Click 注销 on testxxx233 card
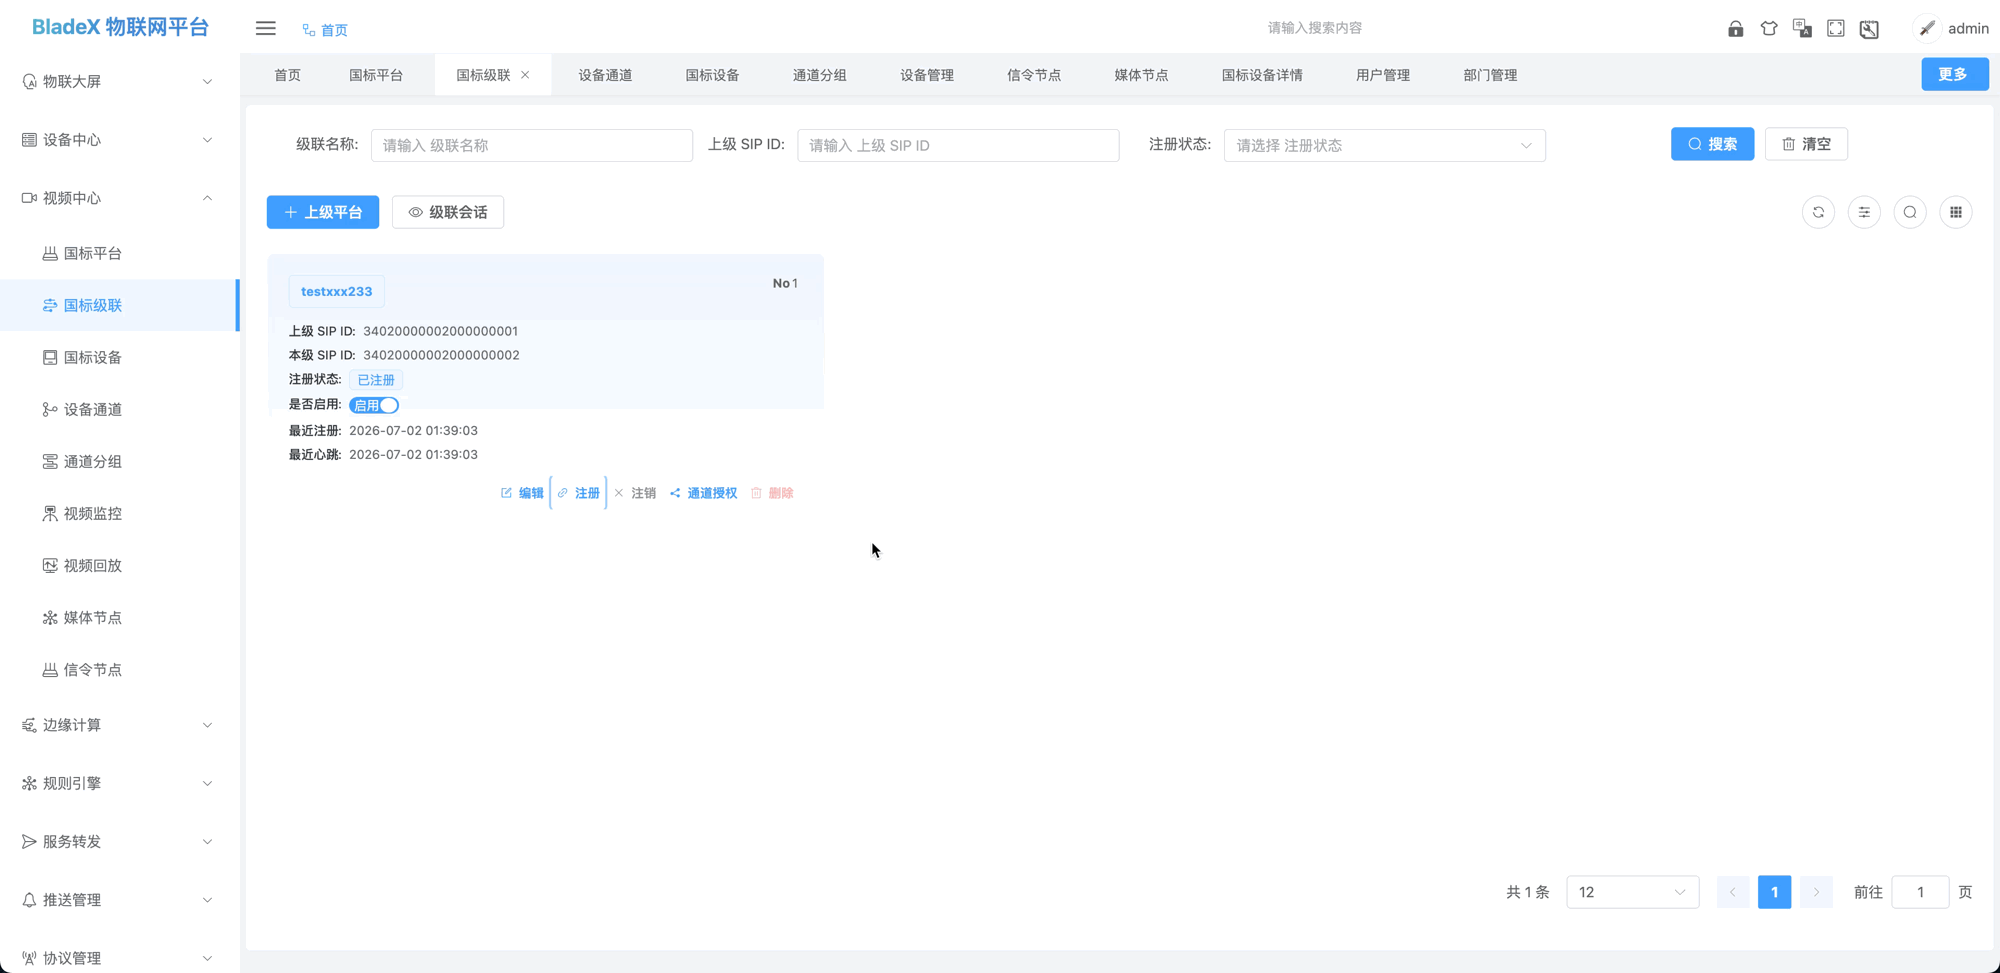This screenshot has width=2000, height=973. point(635,493)
